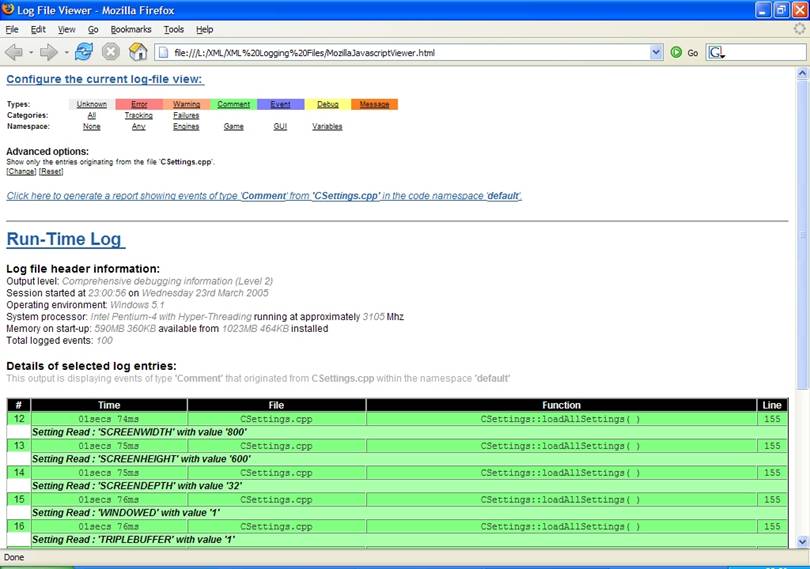Select the blue Event type filter
The width and height of the screenshot is (810, 569).
[x=281, y=104]
